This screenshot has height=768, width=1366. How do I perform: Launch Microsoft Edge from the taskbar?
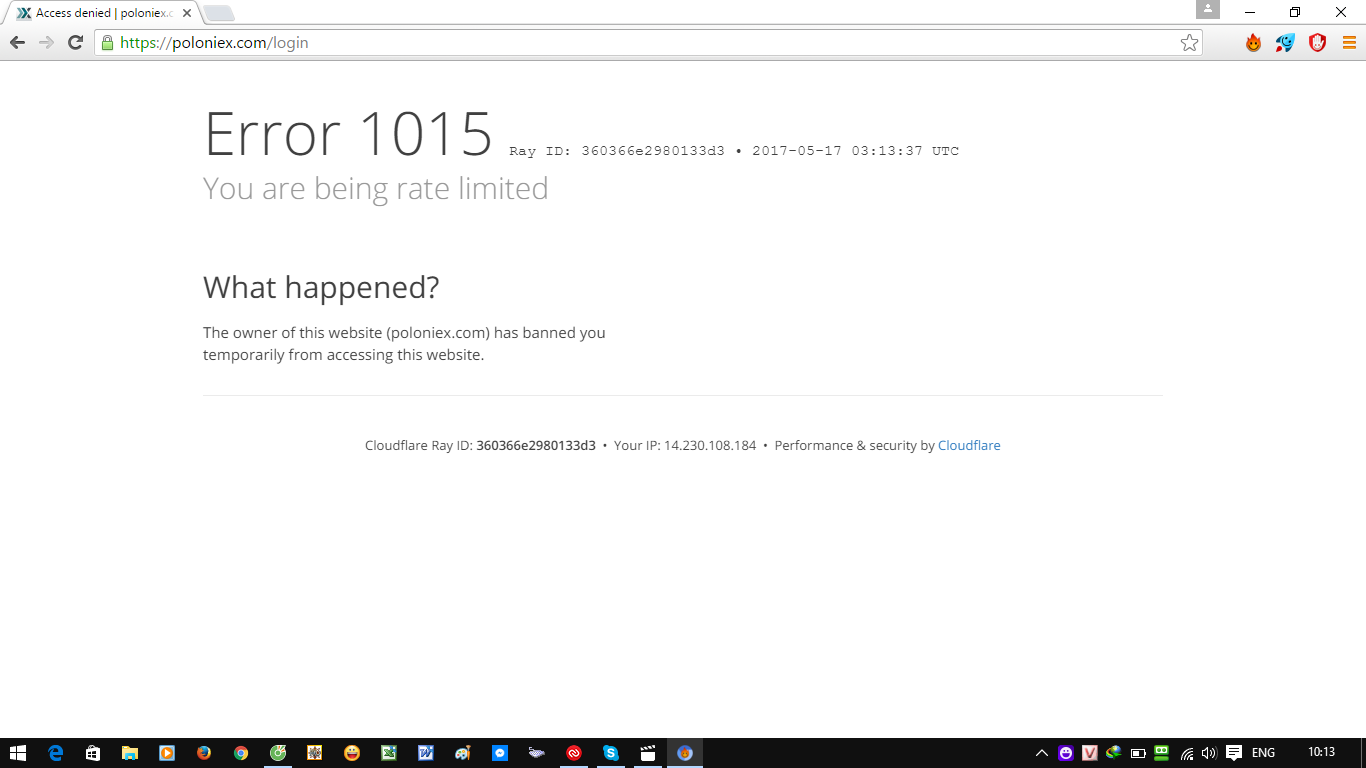pyautogui.click(x=56, y=753)
